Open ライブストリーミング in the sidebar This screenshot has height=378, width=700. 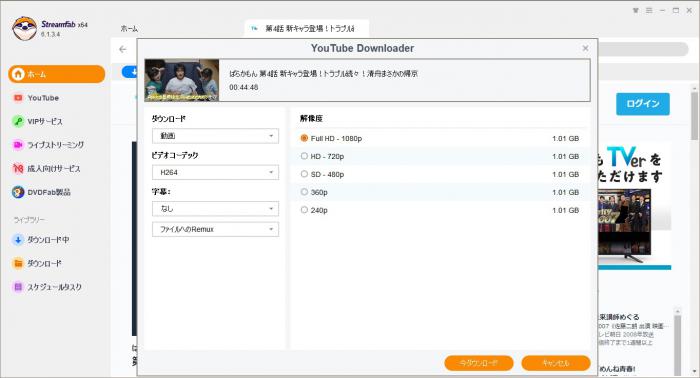[x=56, y=145]
